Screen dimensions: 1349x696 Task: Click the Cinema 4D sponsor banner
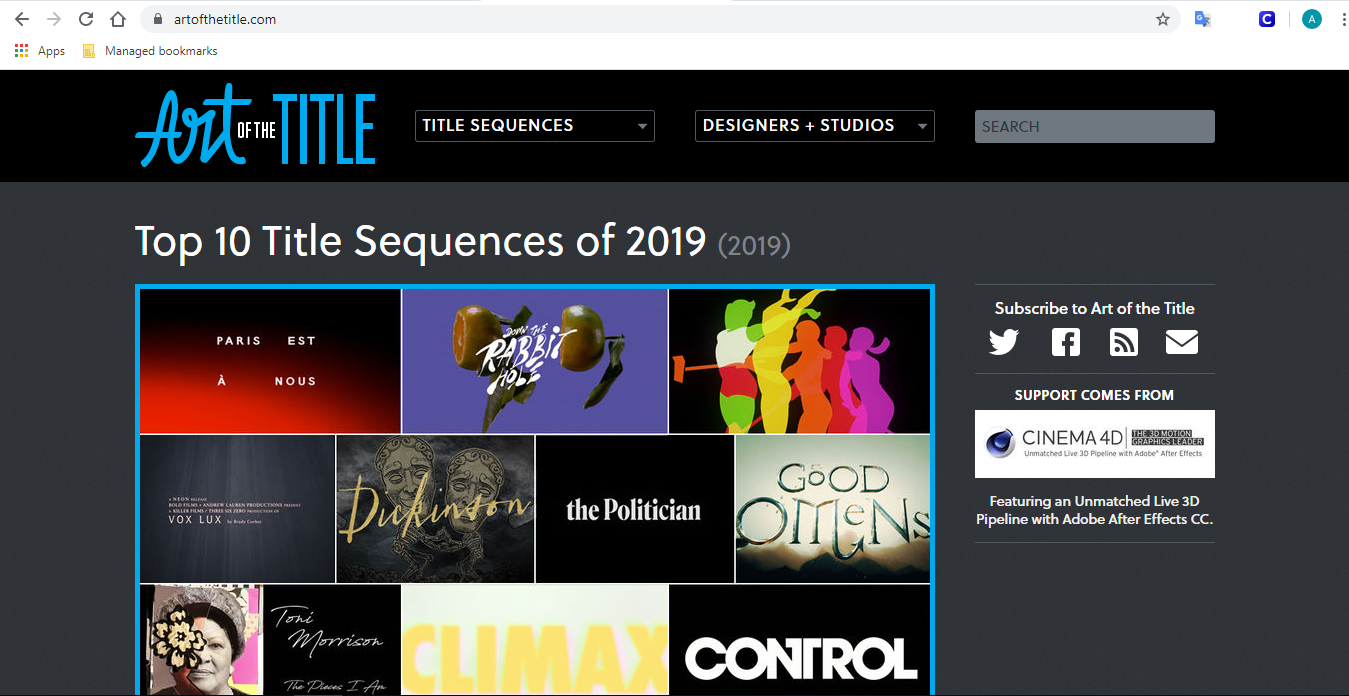coord(1095,444)
